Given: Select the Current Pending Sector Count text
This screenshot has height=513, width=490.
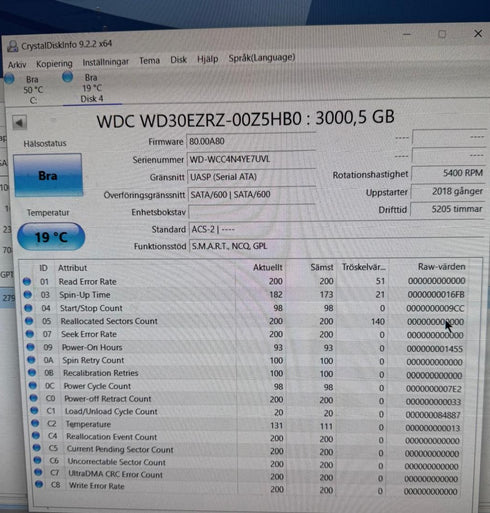Looking at the screenshot, I should [x=120, y=449].
